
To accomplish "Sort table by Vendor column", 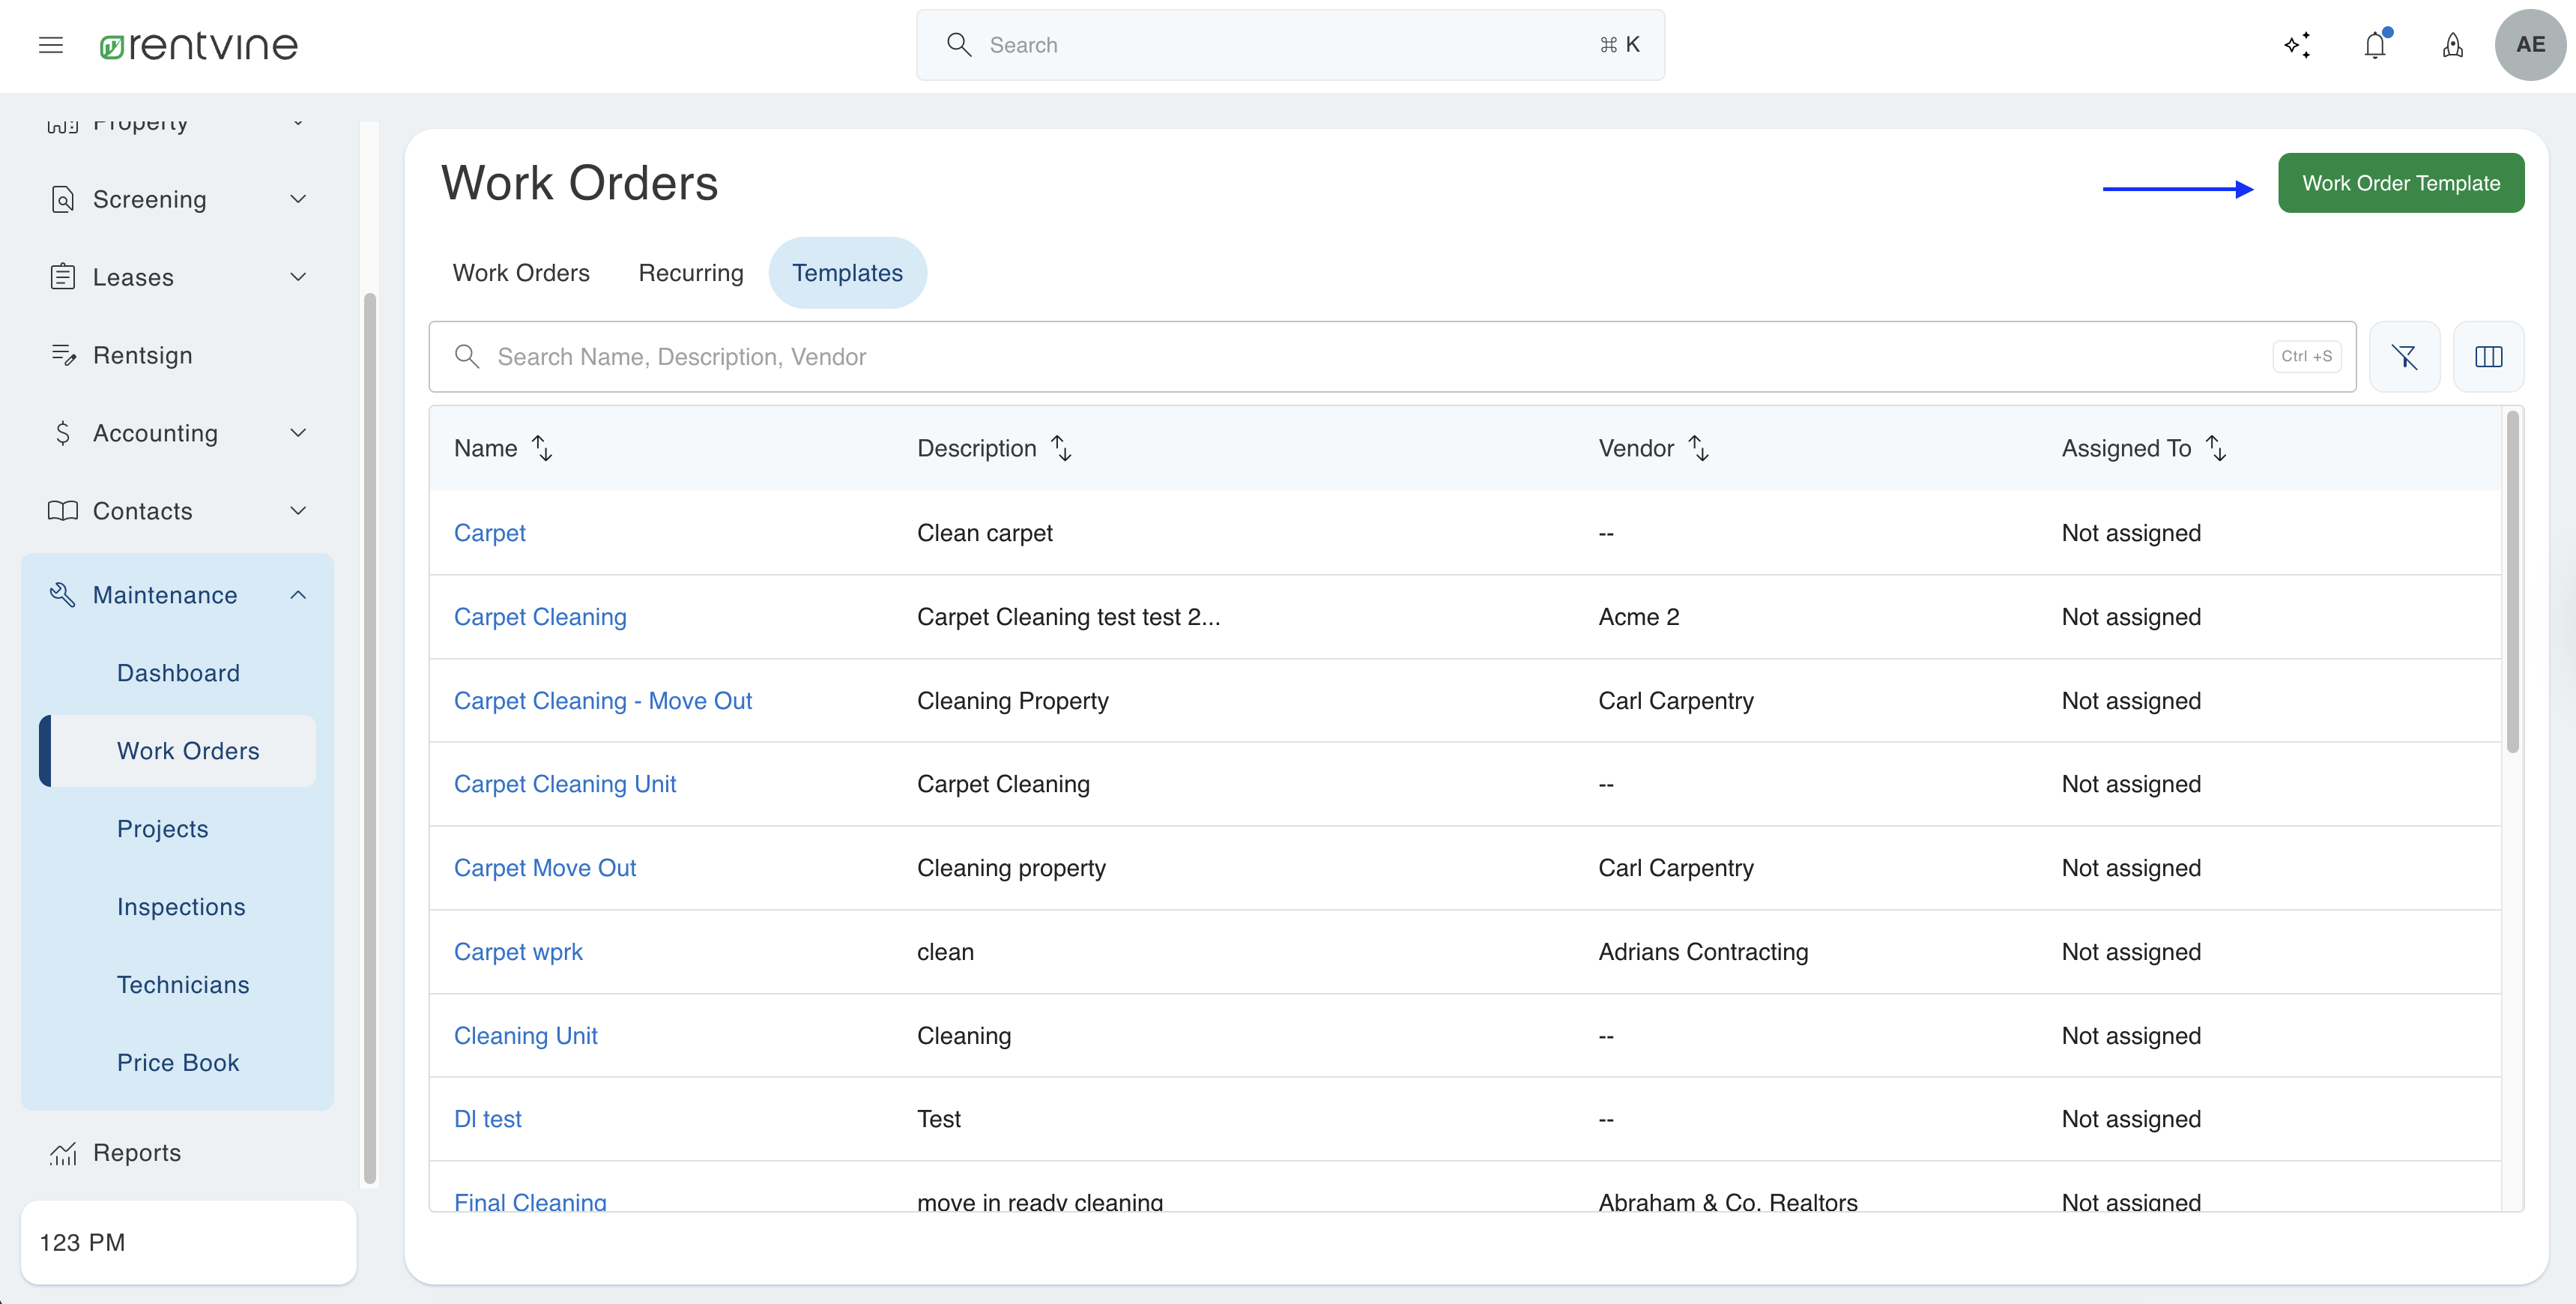I will [1698, 448].
